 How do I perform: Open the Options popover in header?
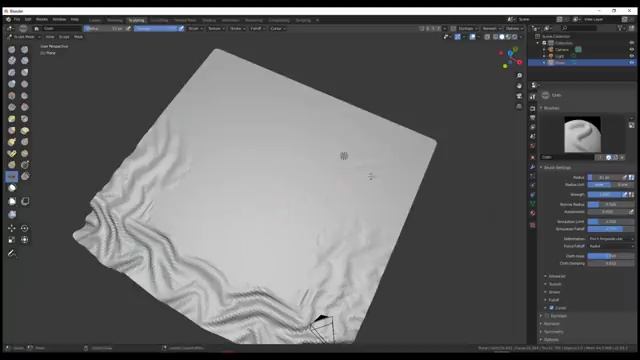pyautogui.click(x=514, y=29)
